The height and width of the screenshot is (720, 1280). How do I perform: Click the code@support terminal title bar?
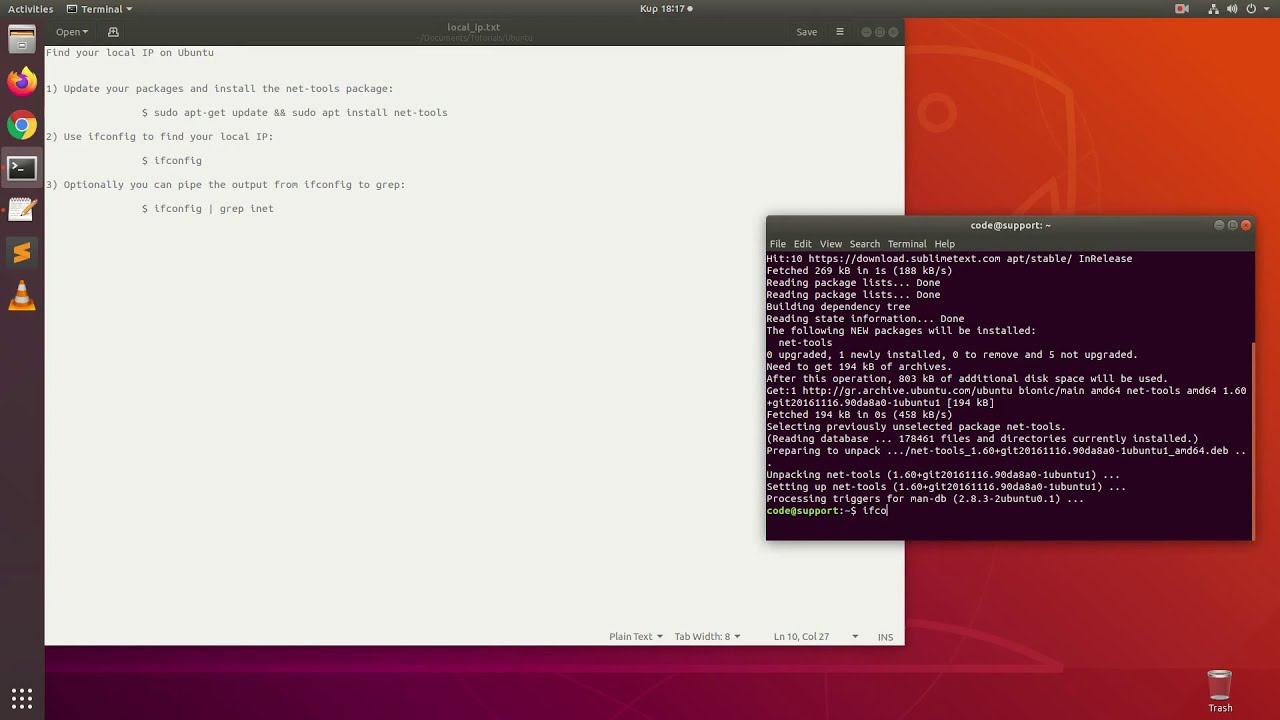click(x=1010, y=226)
